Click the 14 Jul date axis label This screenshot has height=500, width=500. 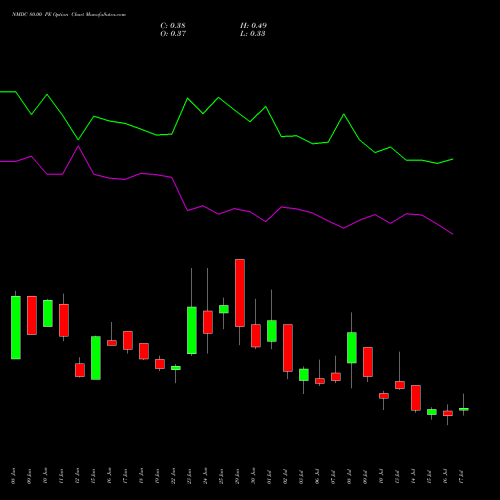click(x=413, y=476)
